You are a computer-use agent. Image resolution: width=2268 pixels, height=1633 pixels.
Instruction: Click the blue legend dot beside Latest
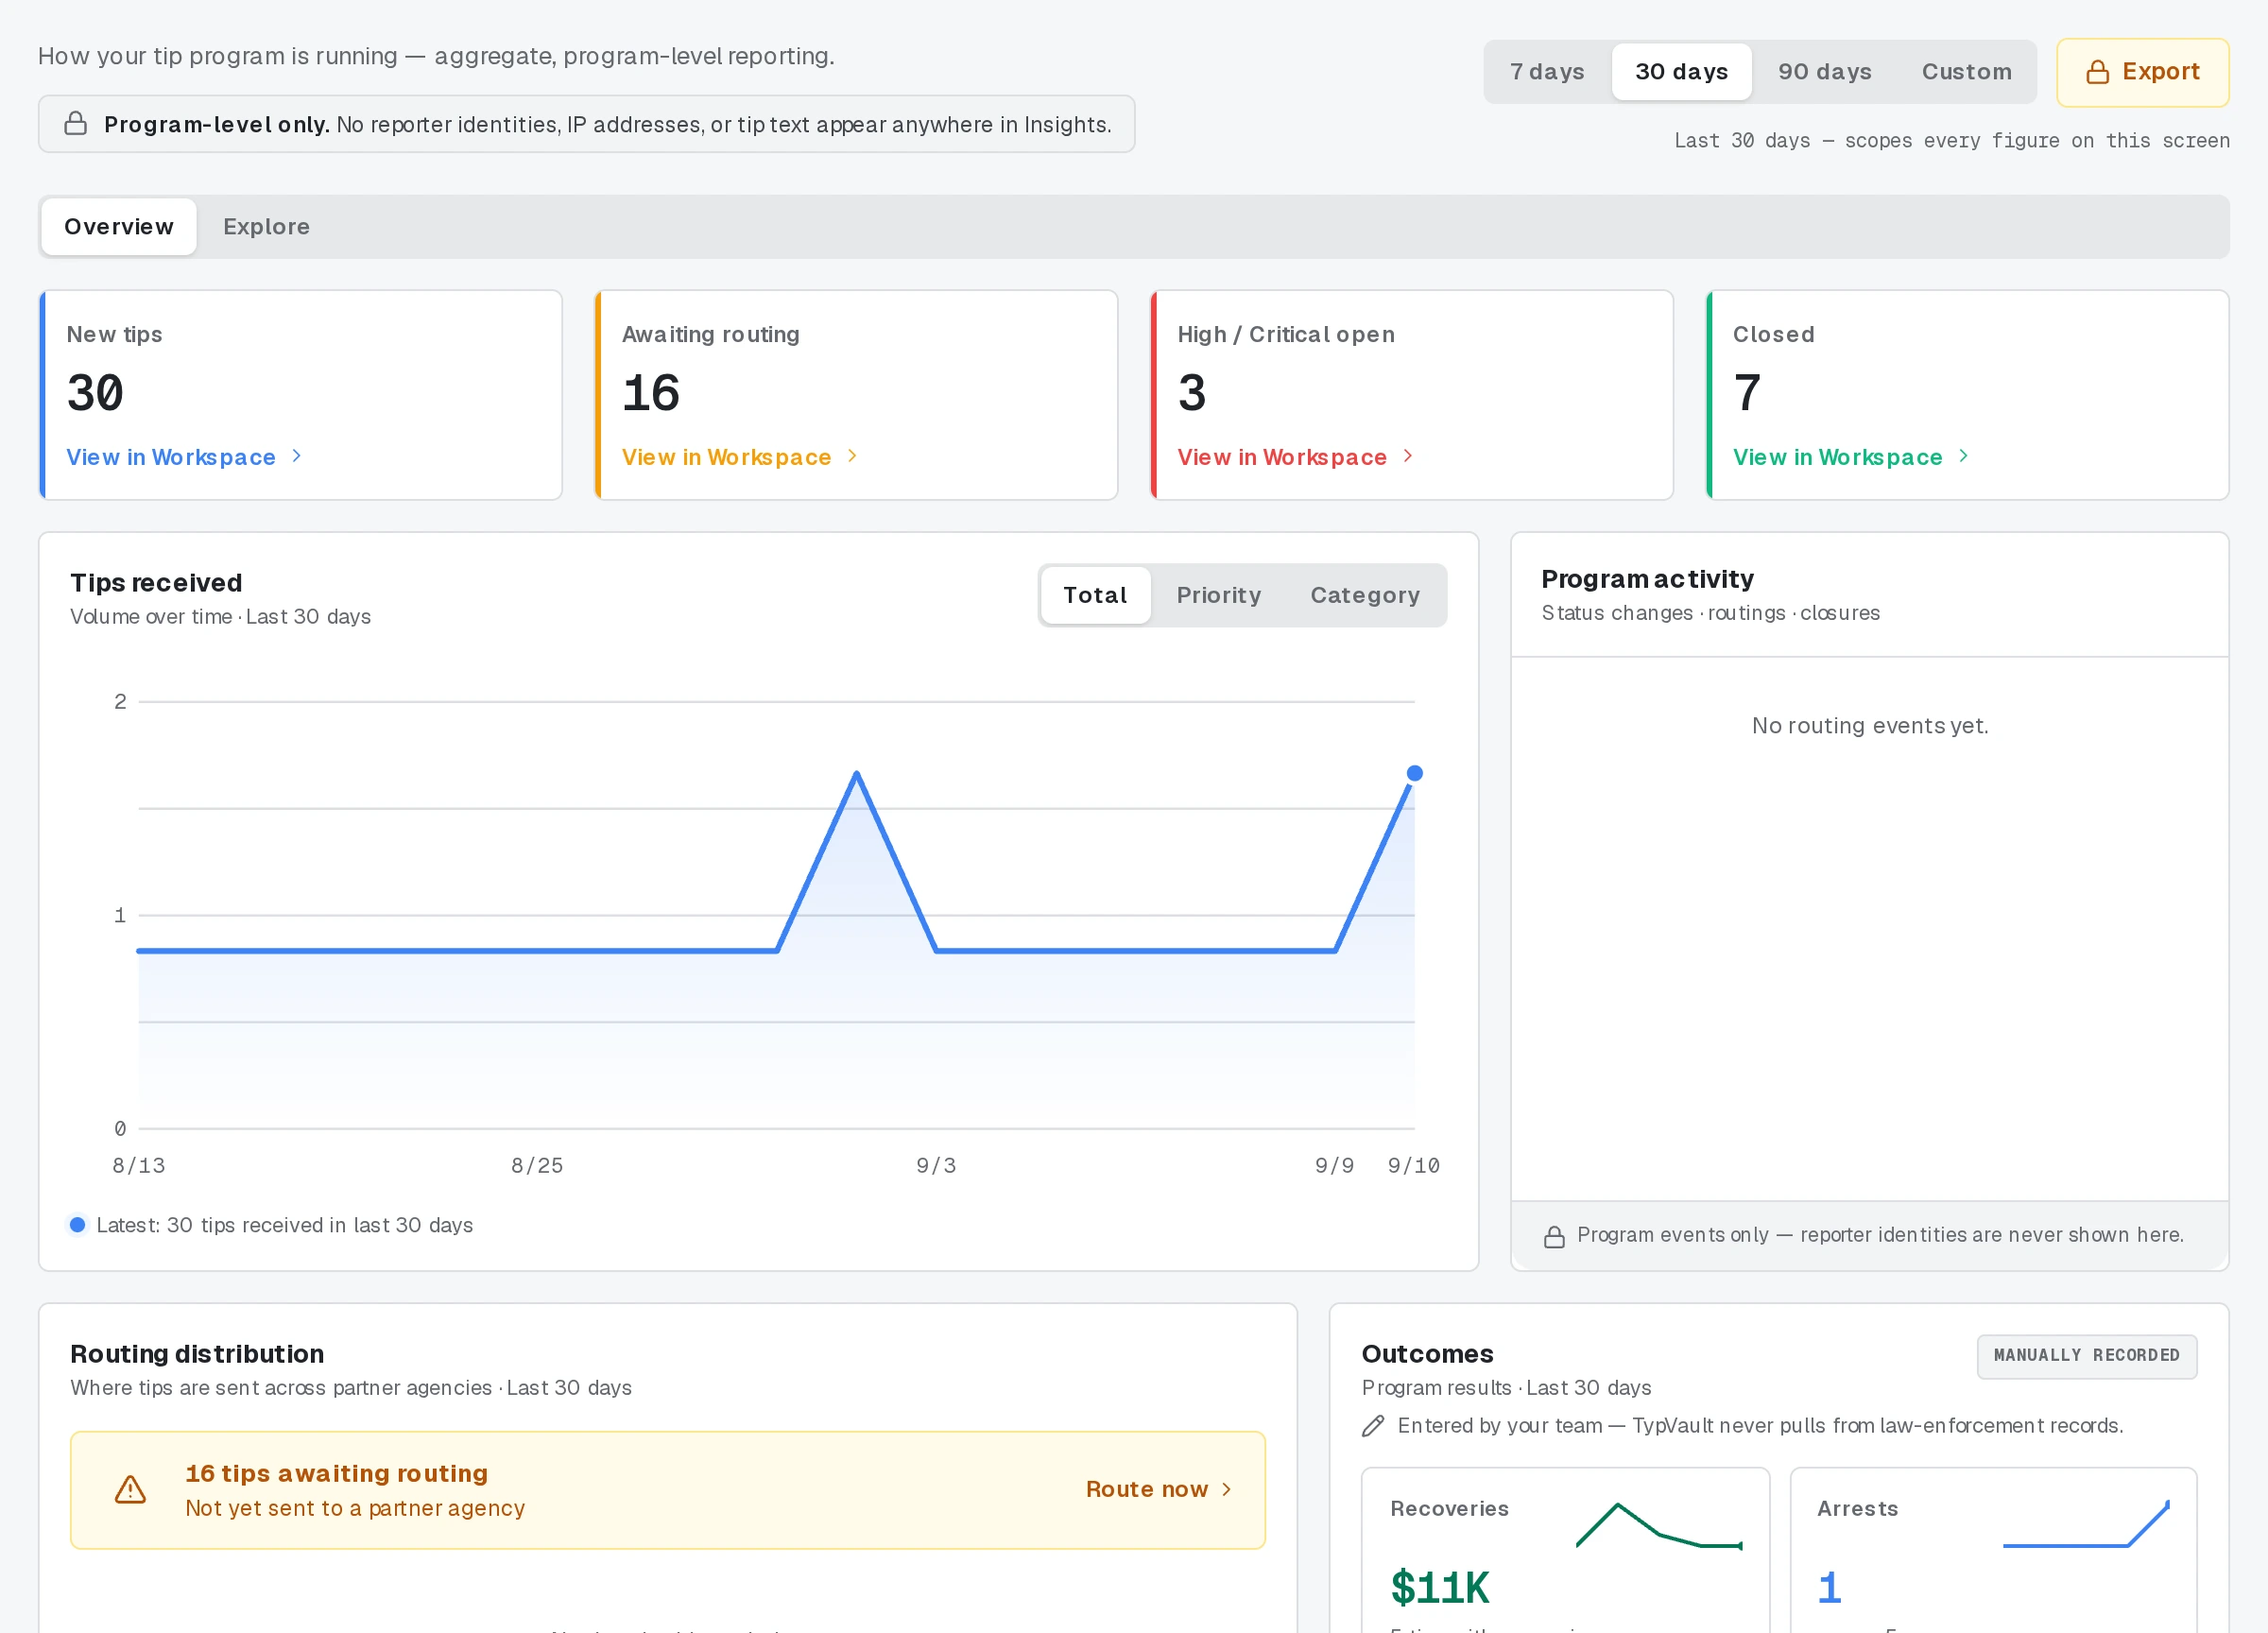(77, 1225)
